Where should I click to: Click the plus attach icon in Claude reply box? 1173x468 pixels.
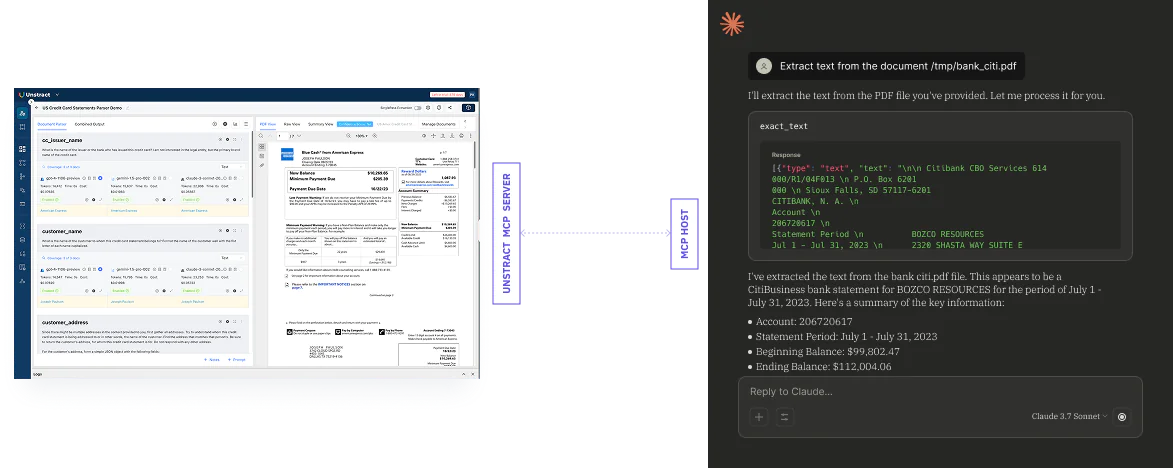point(759,417)
